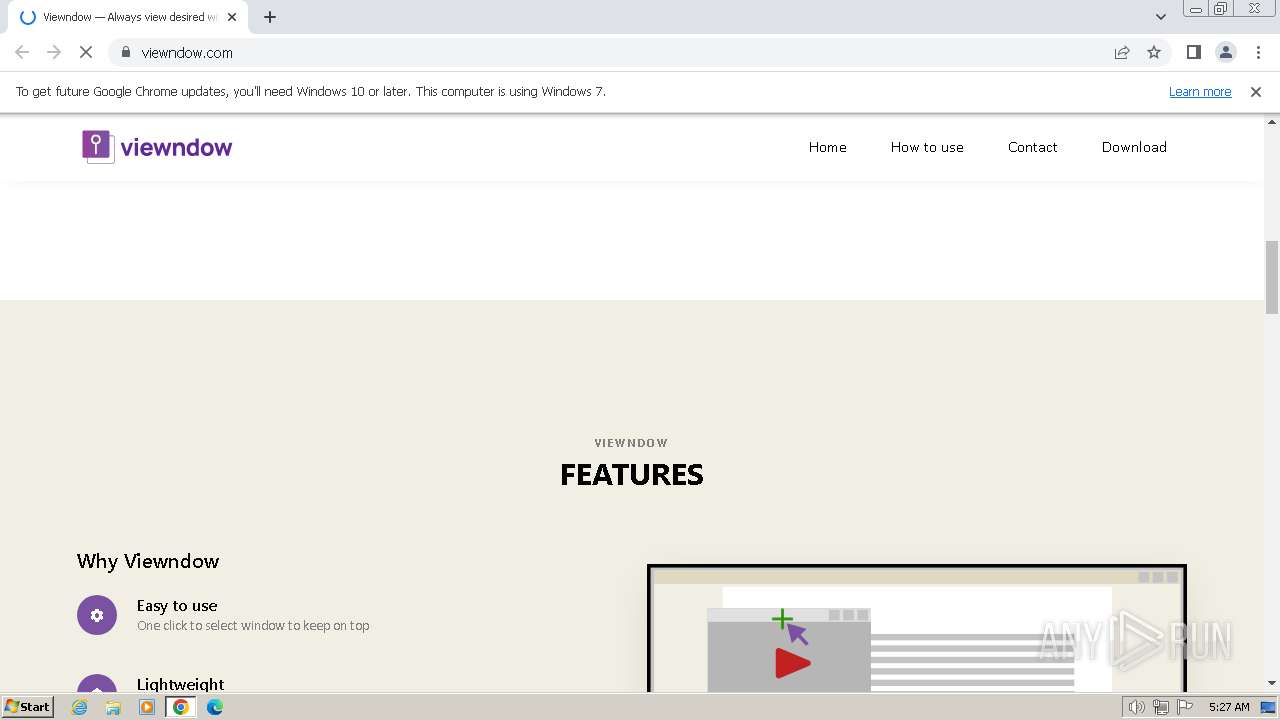Viewport: 1280px width, 720px height.
Task: Click the browser forward arrow
Action: [54, 52]
